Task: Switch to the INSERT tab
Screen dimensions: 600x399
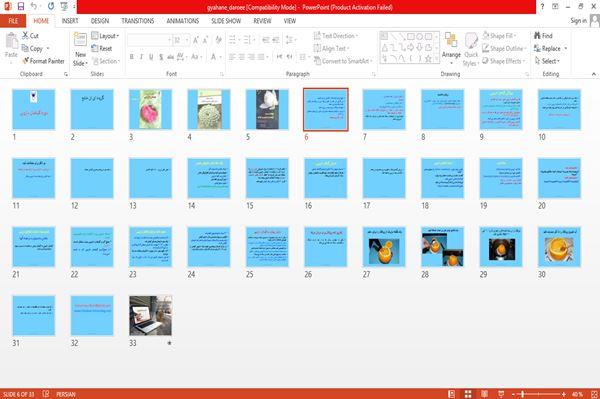Action: pos(70,21)
